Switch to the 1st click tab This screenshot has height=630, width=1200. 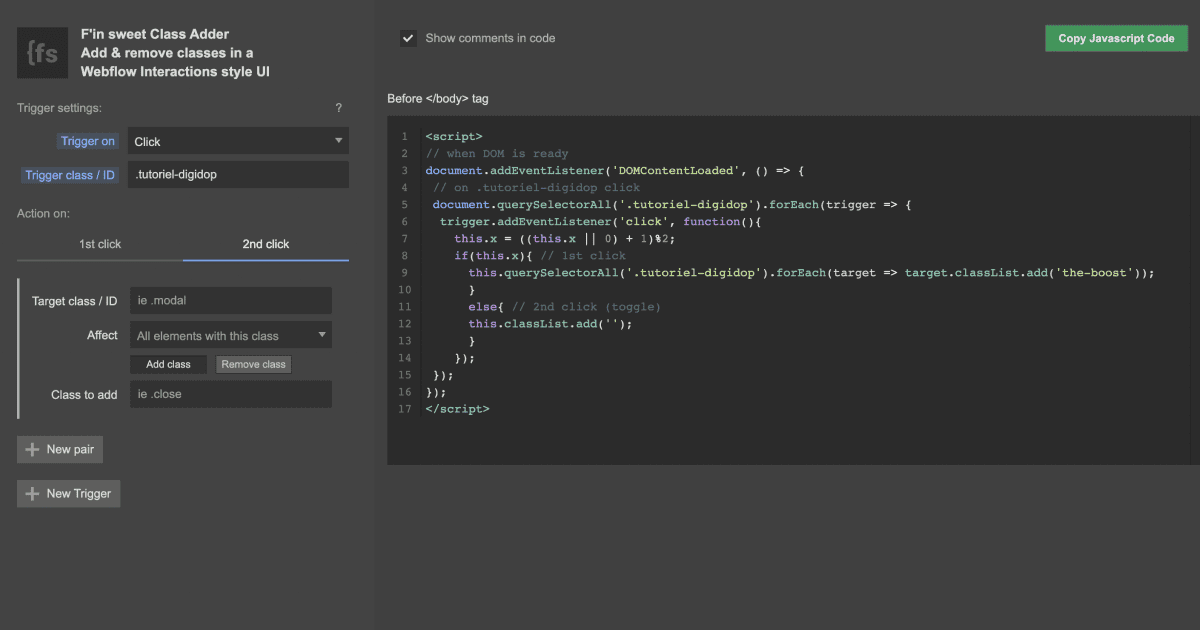100,244
